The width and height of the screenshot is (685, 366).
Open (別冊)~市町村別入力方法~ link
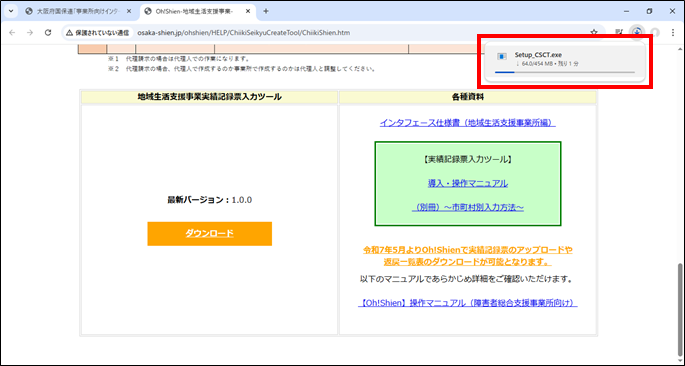click(x=468, y=208)
